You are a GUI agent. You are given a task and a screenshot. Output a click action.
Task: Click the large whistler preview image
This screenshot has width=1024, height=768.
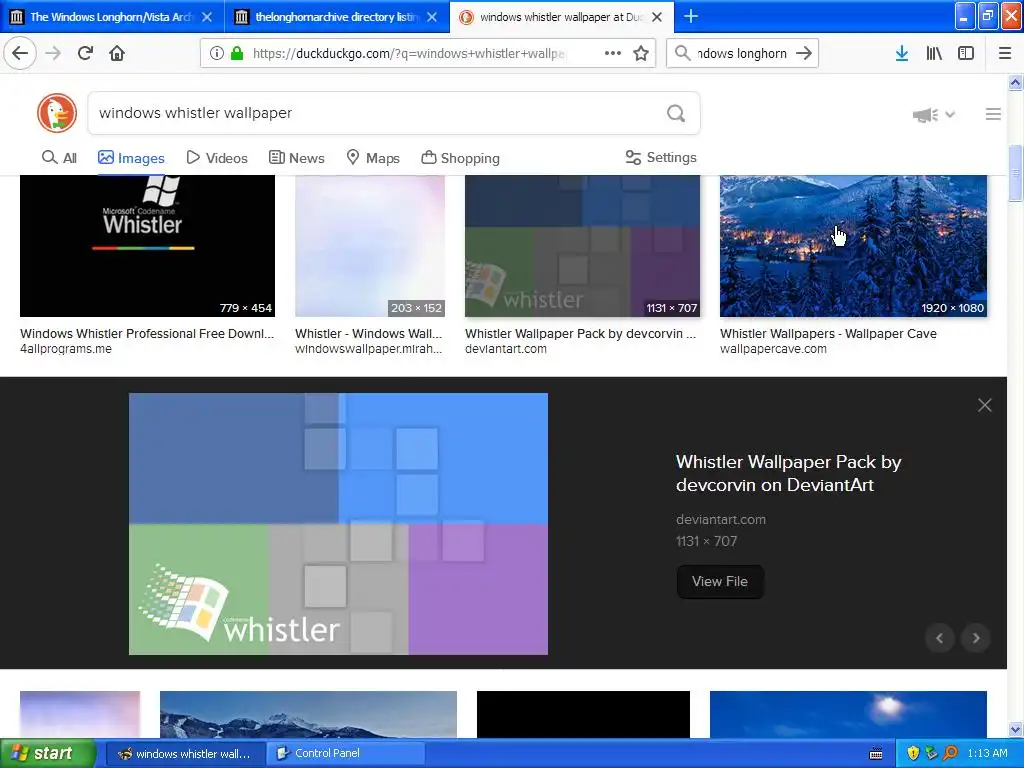(x=338, y=524)
